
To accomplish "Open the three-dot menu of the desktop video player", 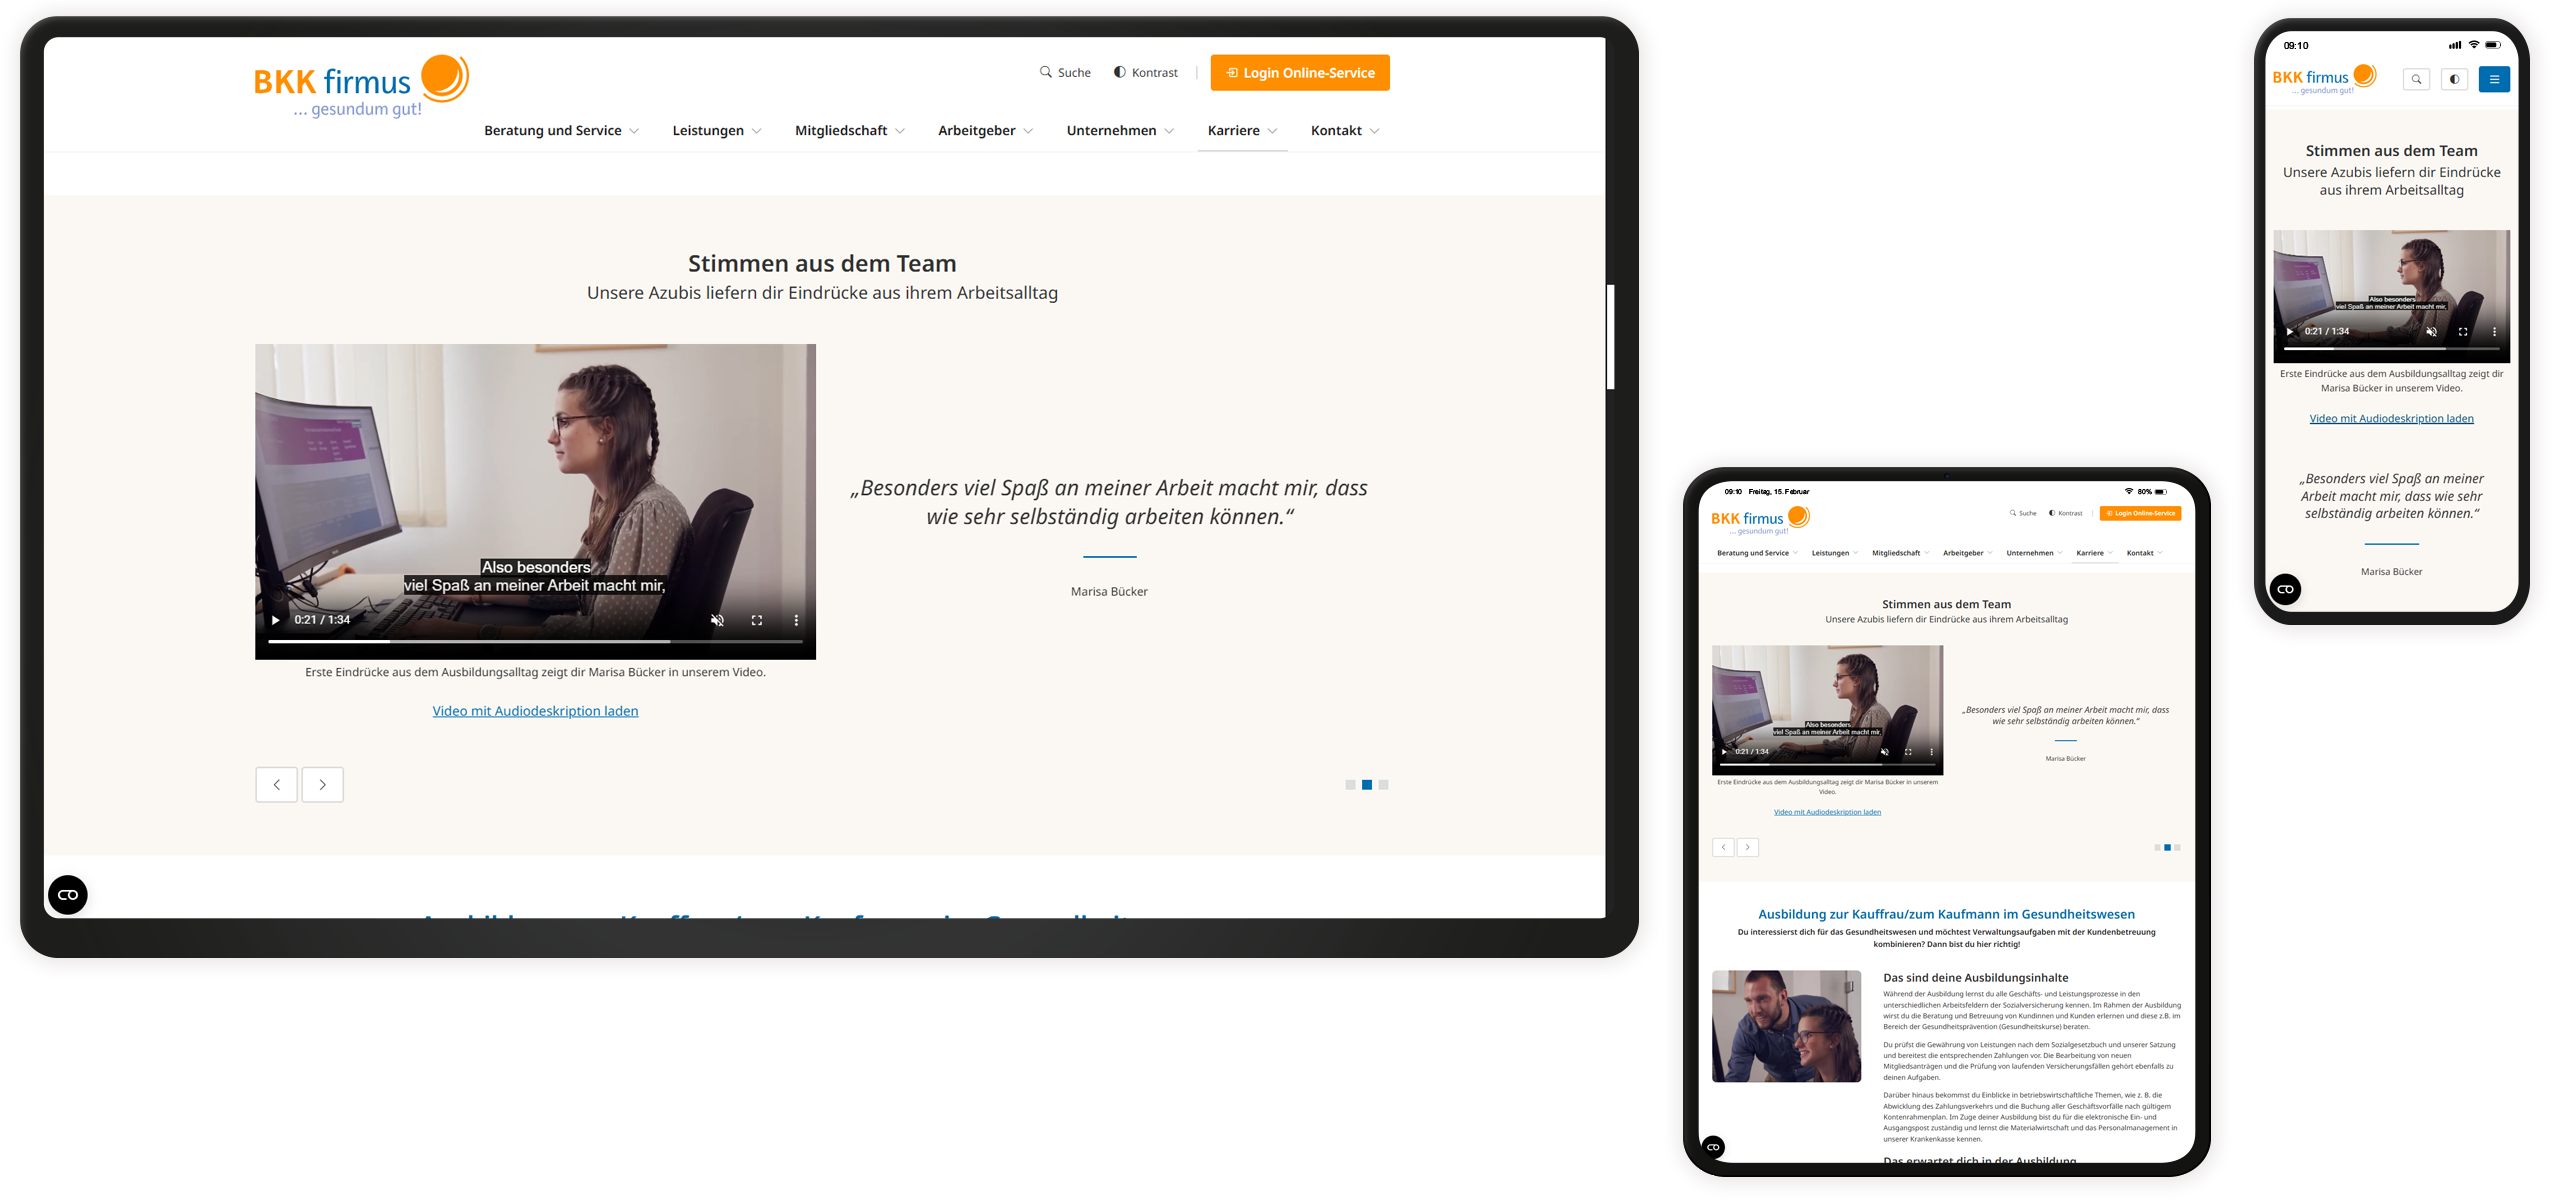I will pyautogui.click(x=796, y=620).
